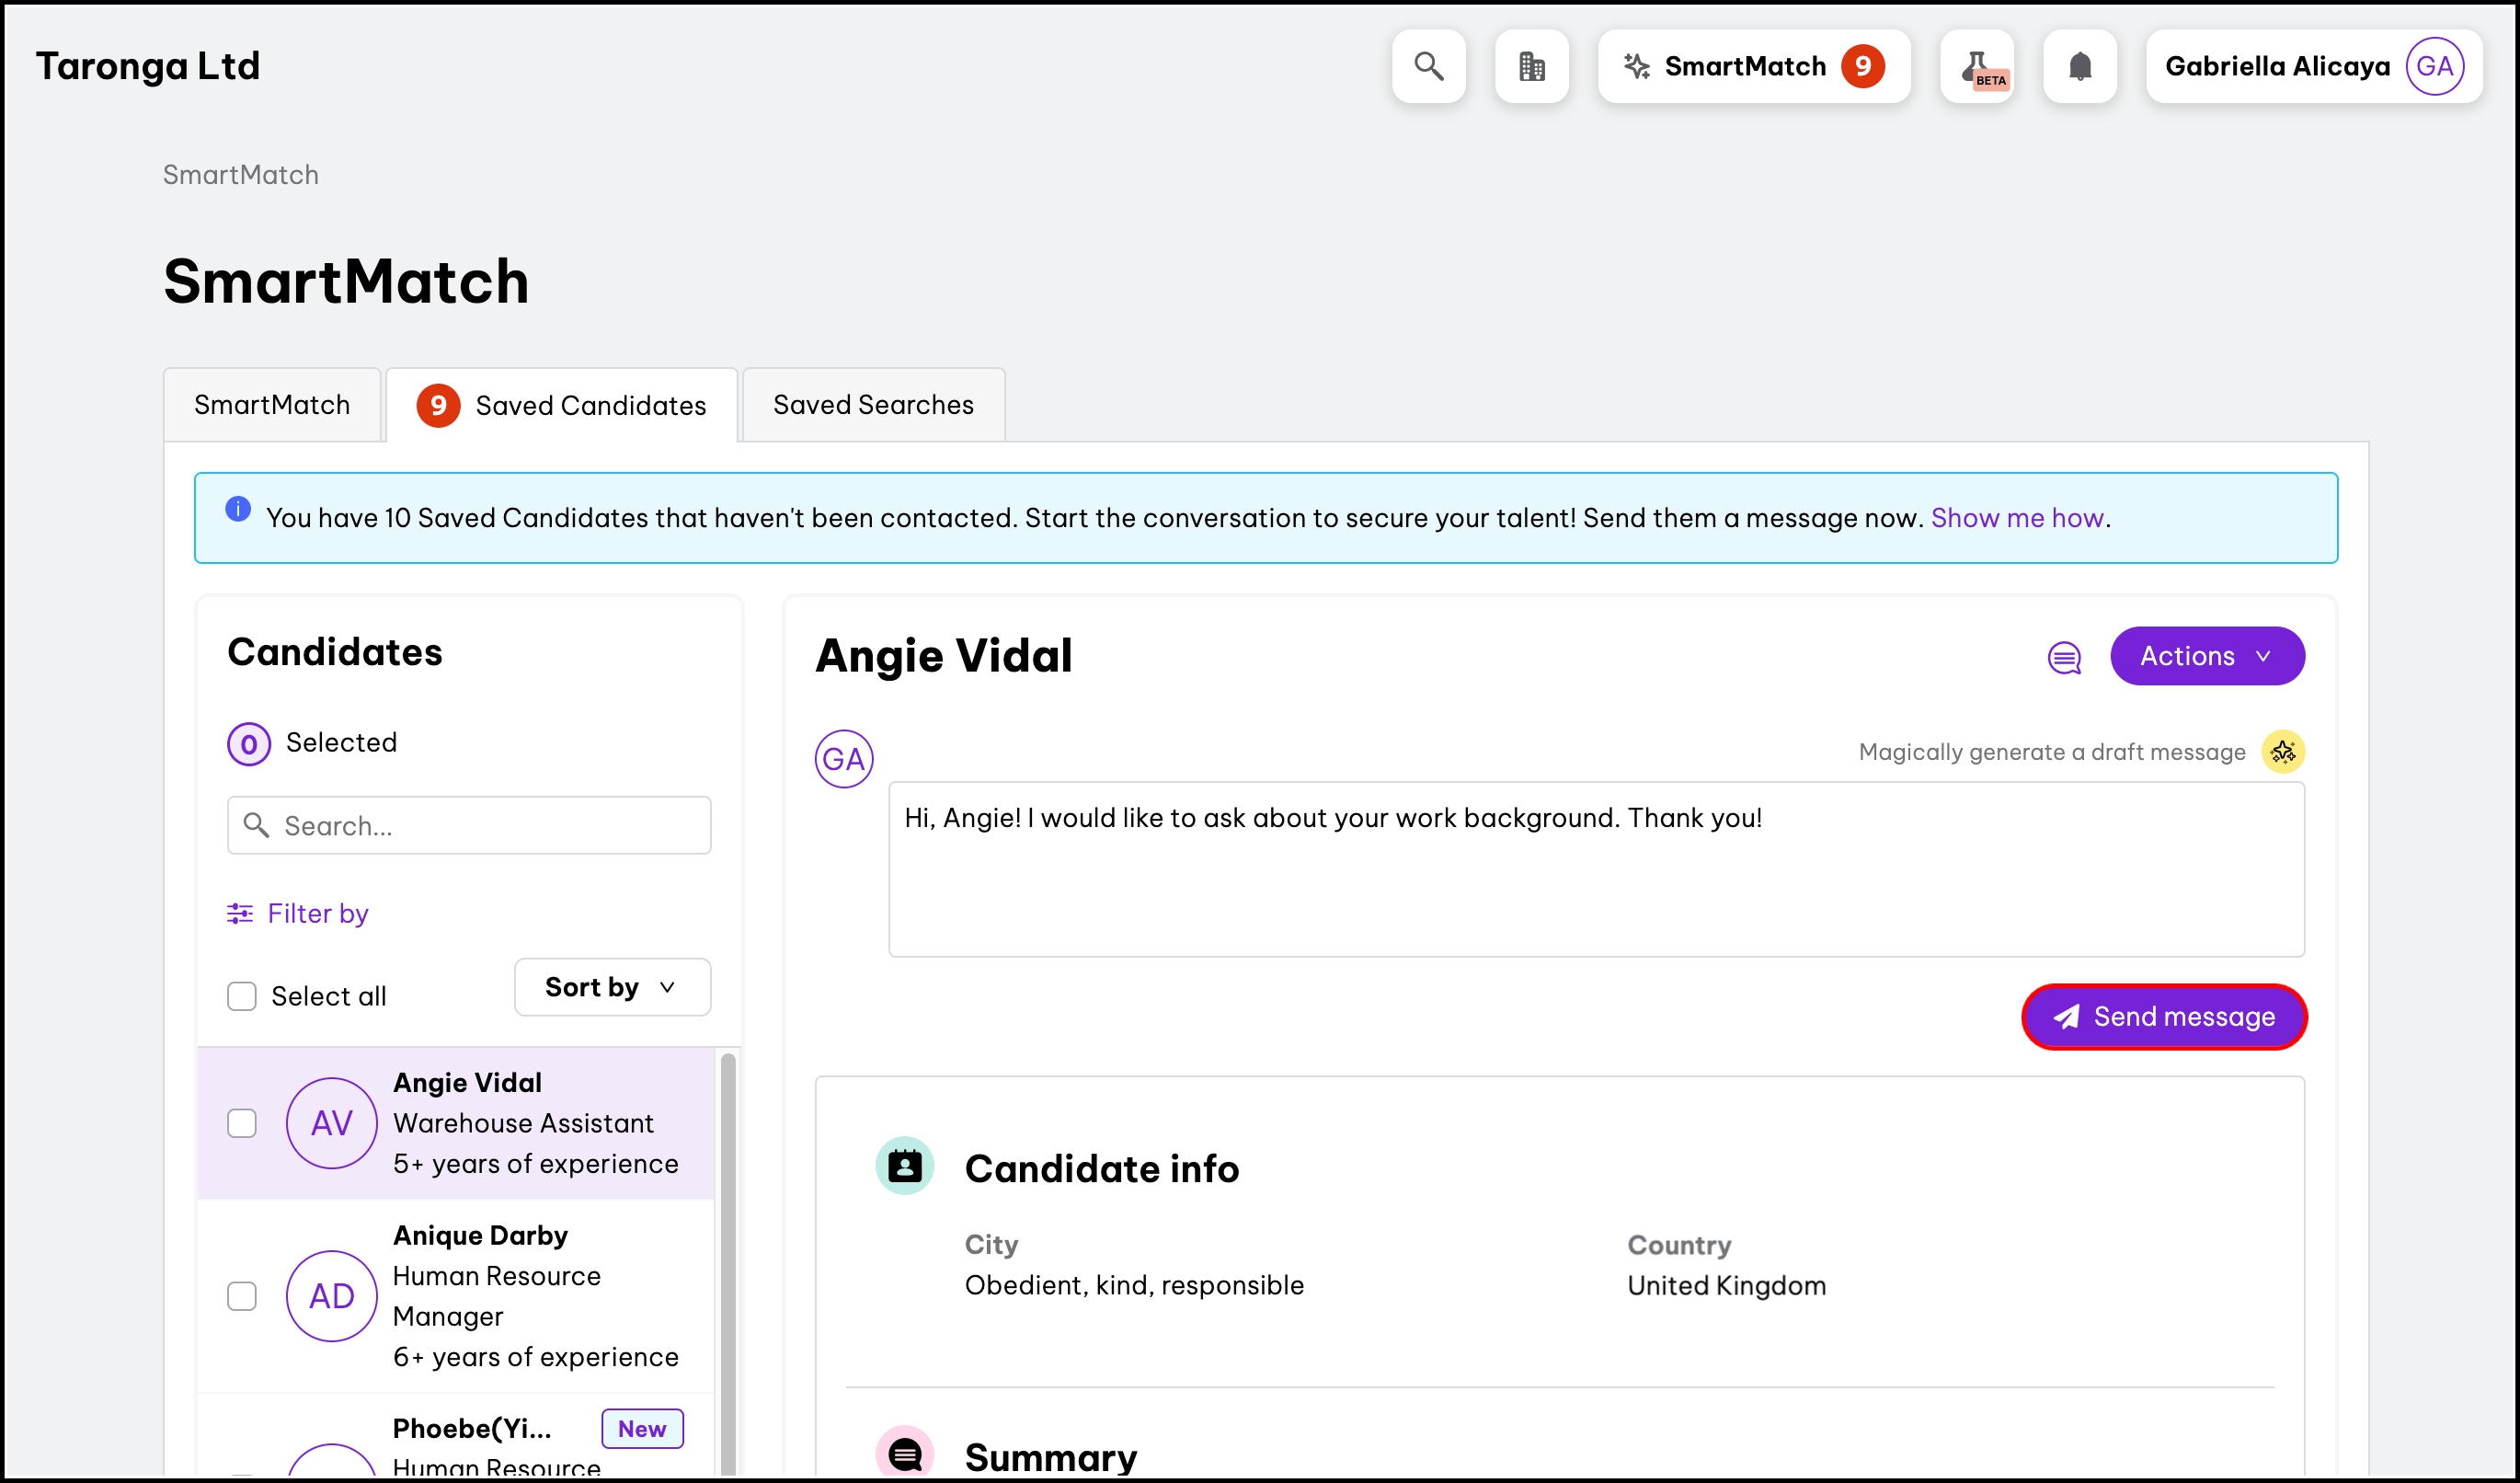The height and width of the screenshot is (1483, 2520).
Task: Click the GA user avatar in header
Action: [x=2434, y=66]
